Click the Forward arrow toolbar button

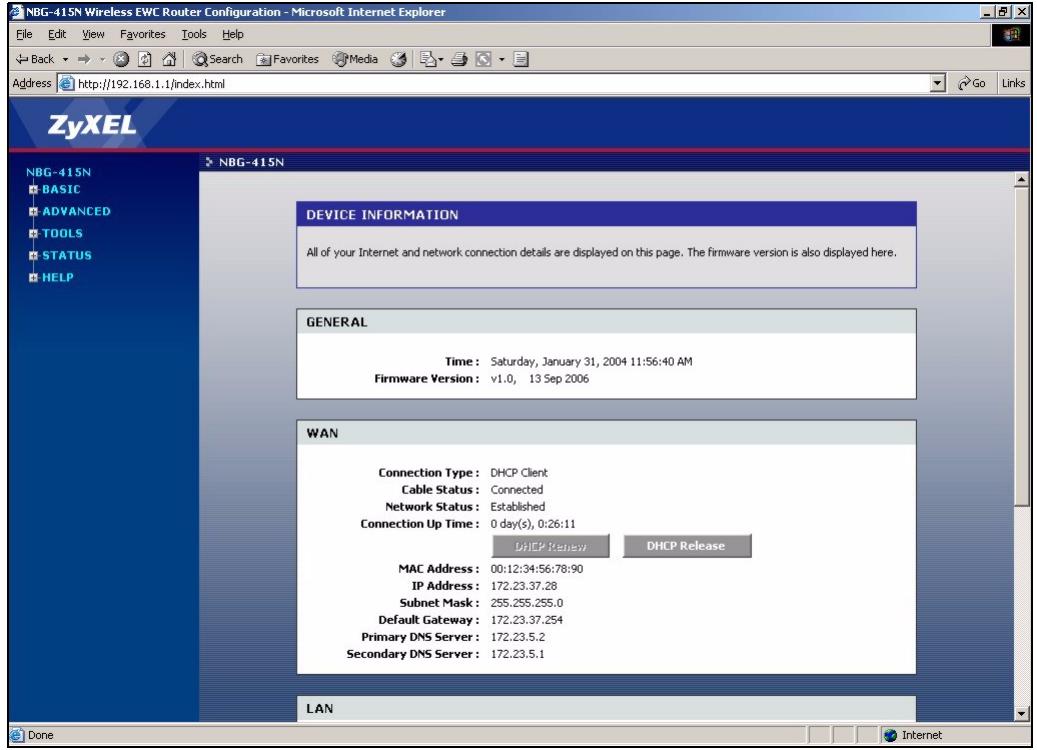(x=84, y=59)
